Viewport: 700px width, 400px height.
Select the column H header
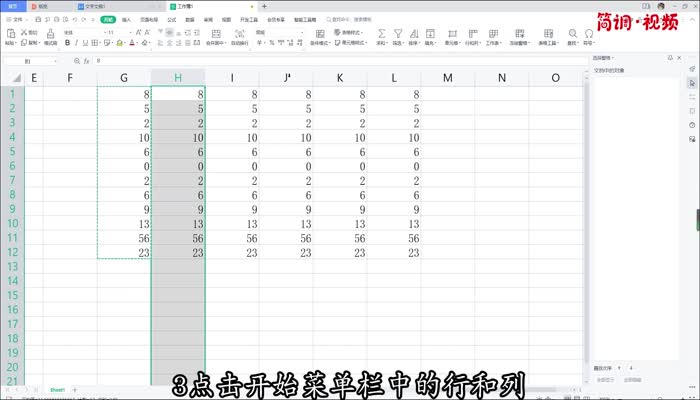tap(178, 77)
